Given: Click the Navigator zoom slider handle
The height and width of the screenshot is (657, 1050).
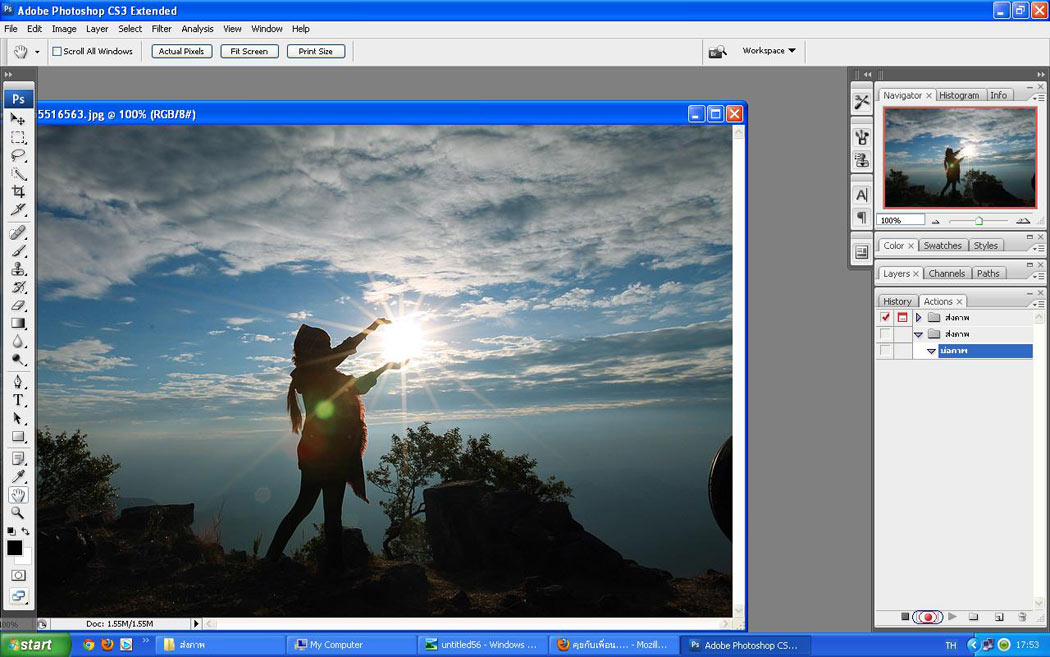Looking at the screenshot, I should click(x=978, y=221).
